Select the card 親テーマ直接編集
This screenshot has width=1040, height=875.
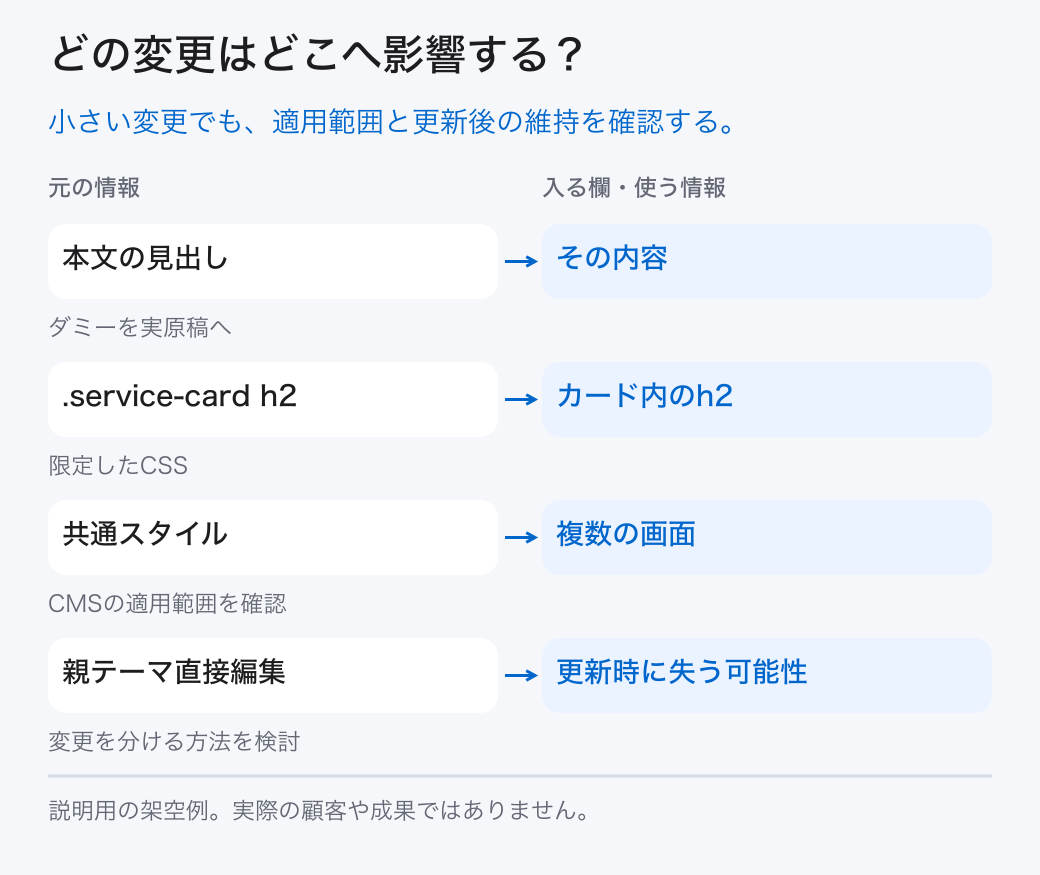[x=273, y=675]
